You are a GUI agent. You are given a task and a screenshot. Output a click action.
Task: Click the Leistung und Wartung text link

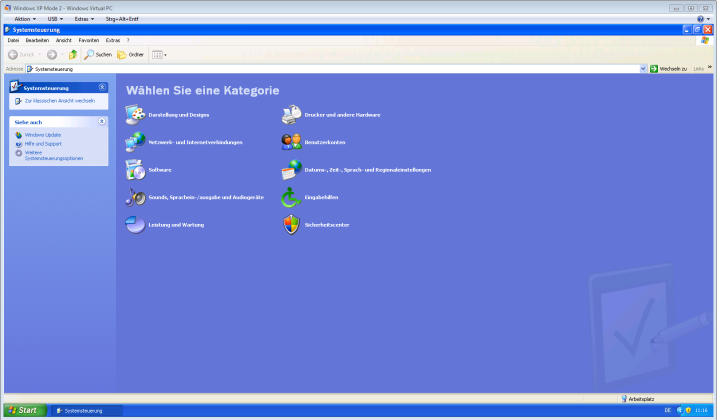tap(177, 225)
